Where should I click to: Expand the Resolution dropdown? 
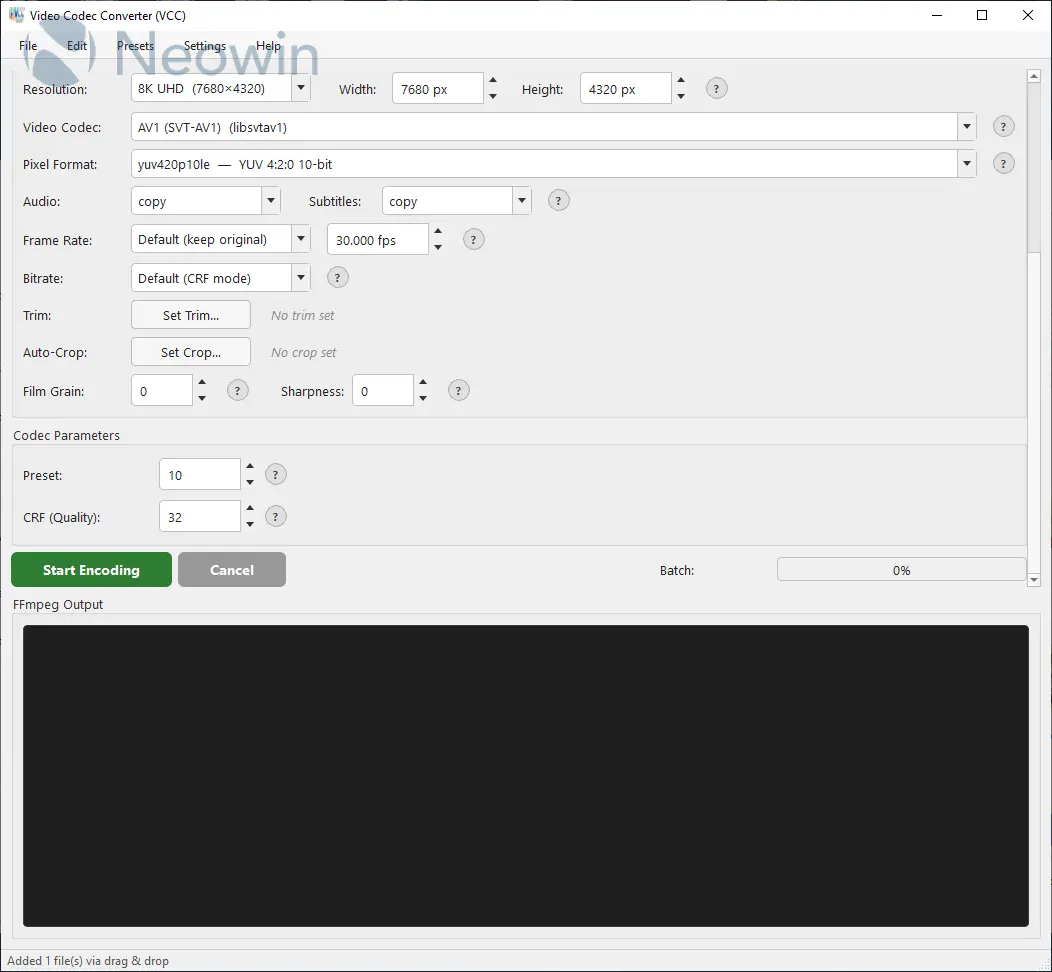pos(300,88)
